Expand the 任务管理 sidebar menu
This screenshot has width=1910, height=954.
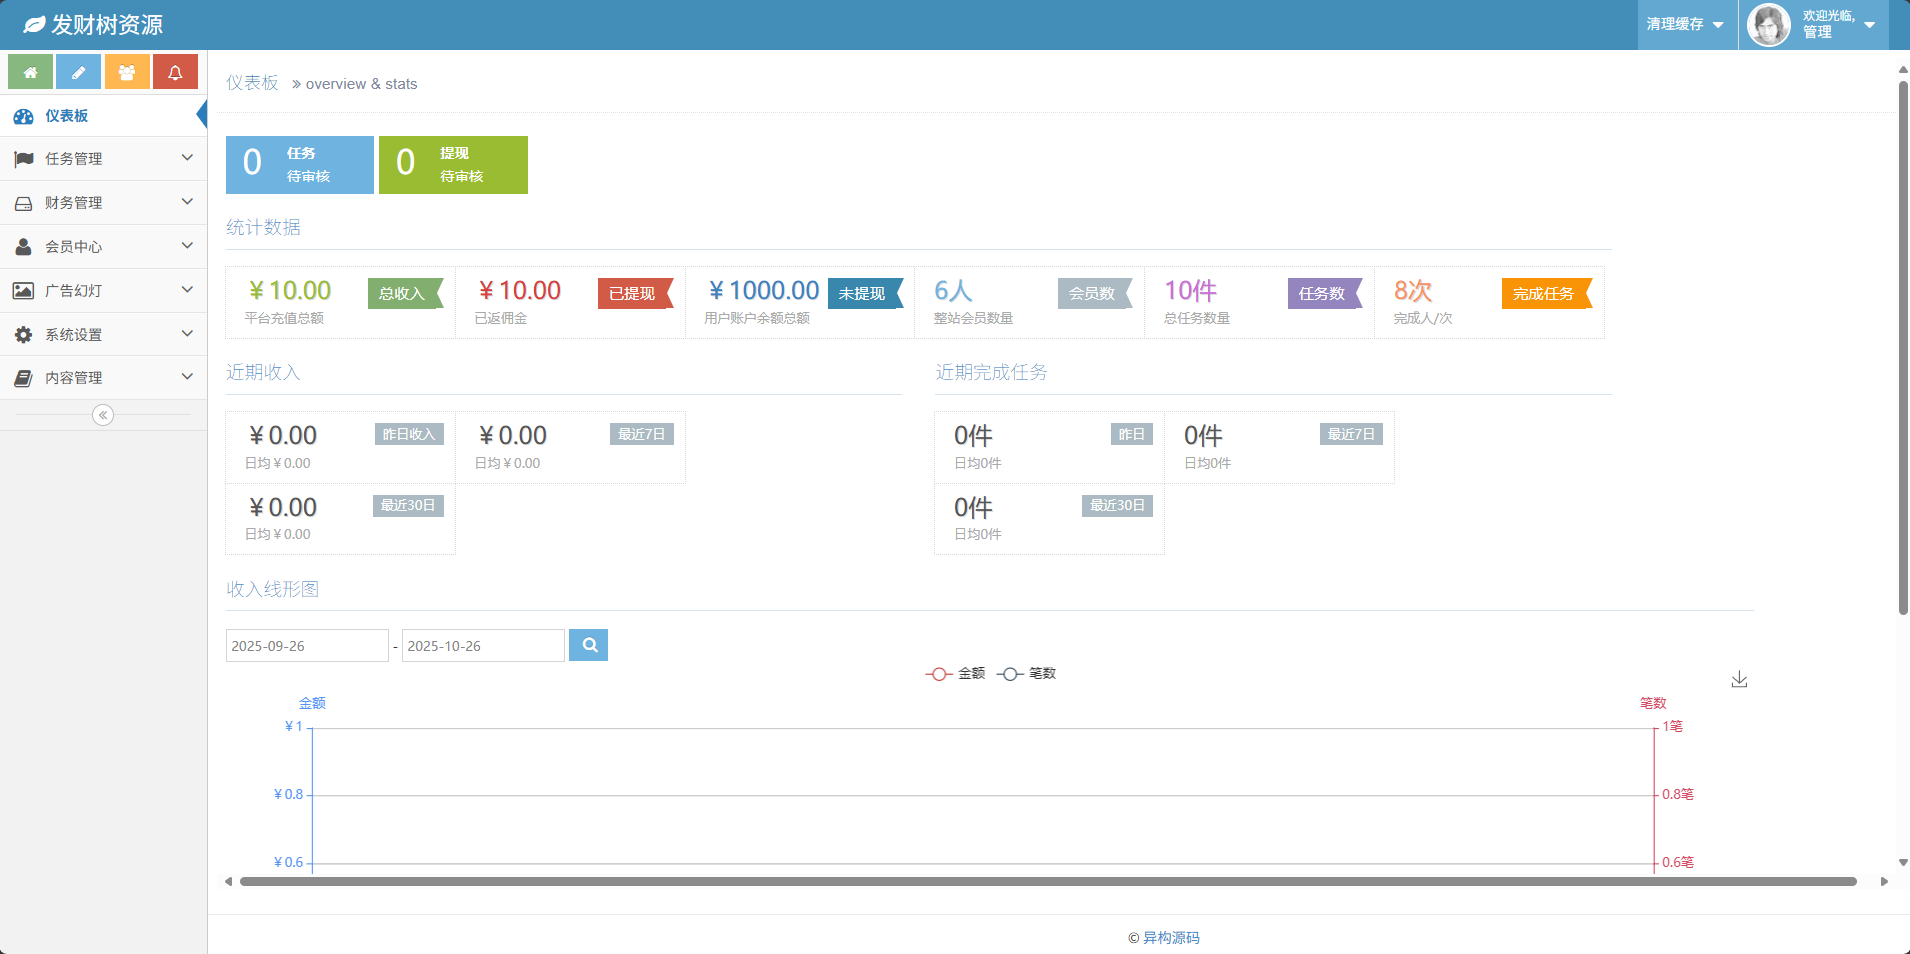(103, 159)
